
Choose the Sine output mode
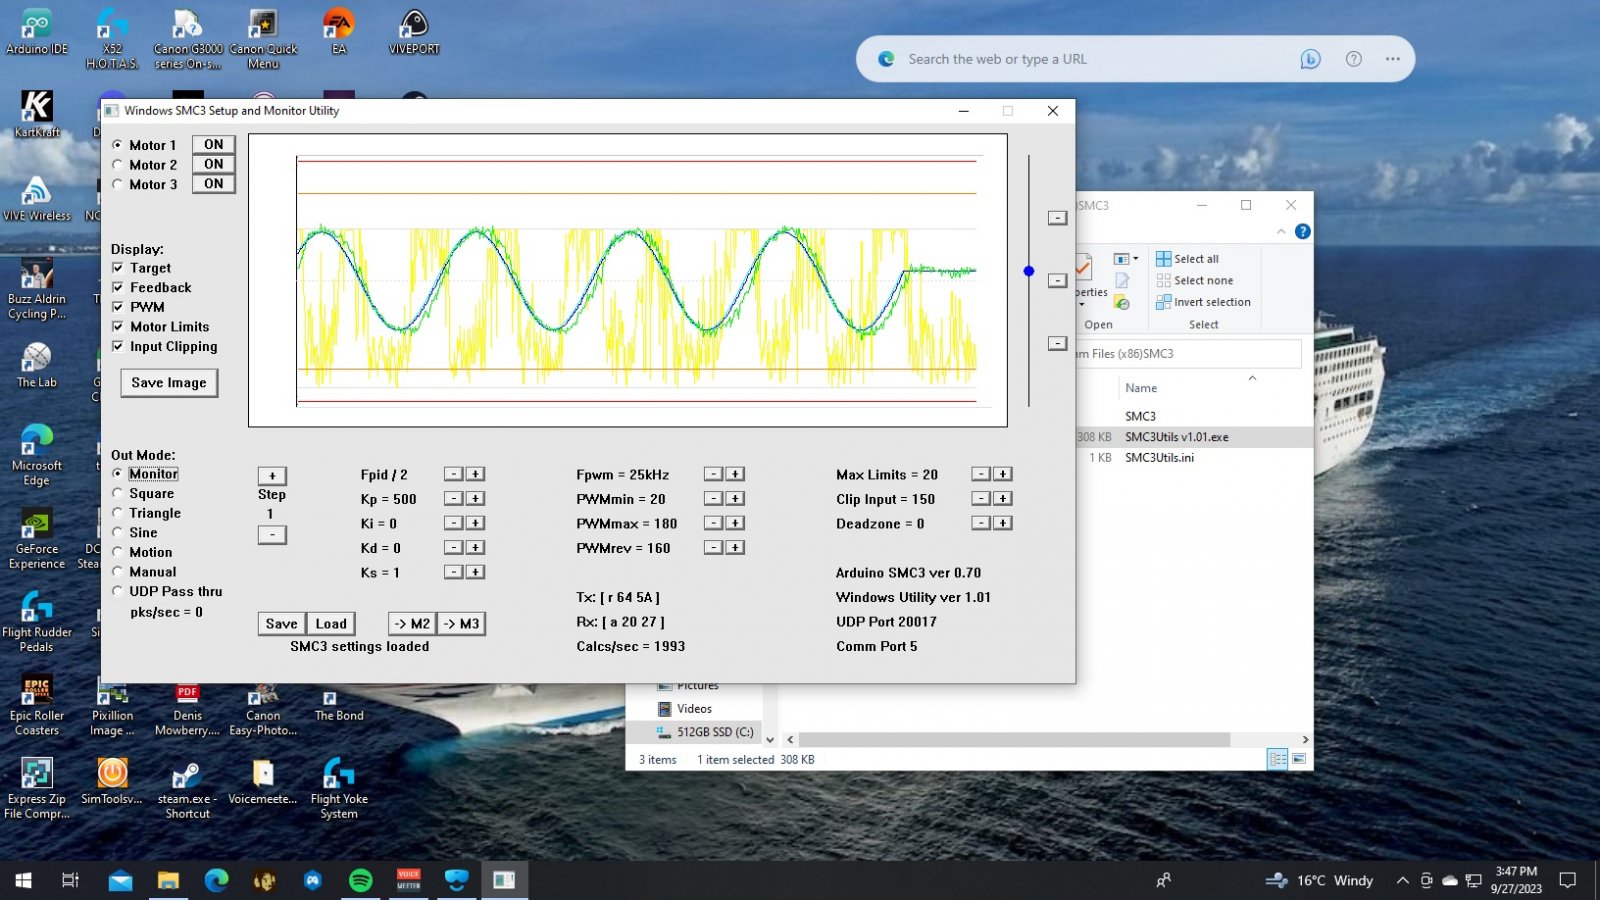[x=118, y=533]
